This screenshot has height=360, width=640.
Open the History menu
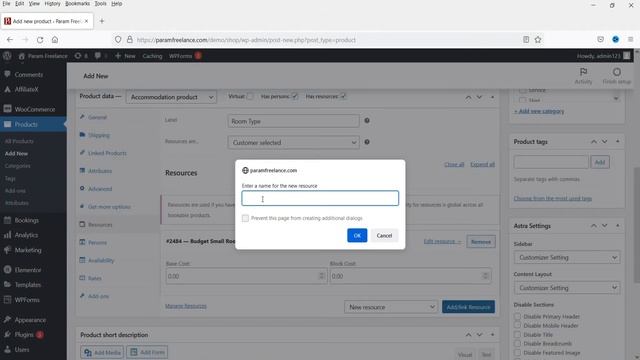pos(52,4)
